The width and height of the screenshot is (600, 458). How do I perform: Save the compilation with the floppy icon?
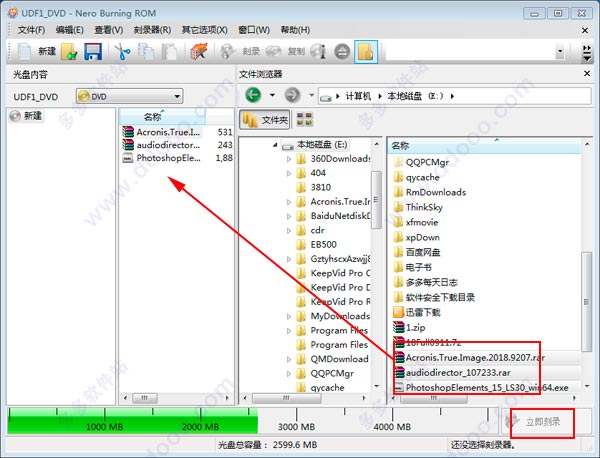93,52
